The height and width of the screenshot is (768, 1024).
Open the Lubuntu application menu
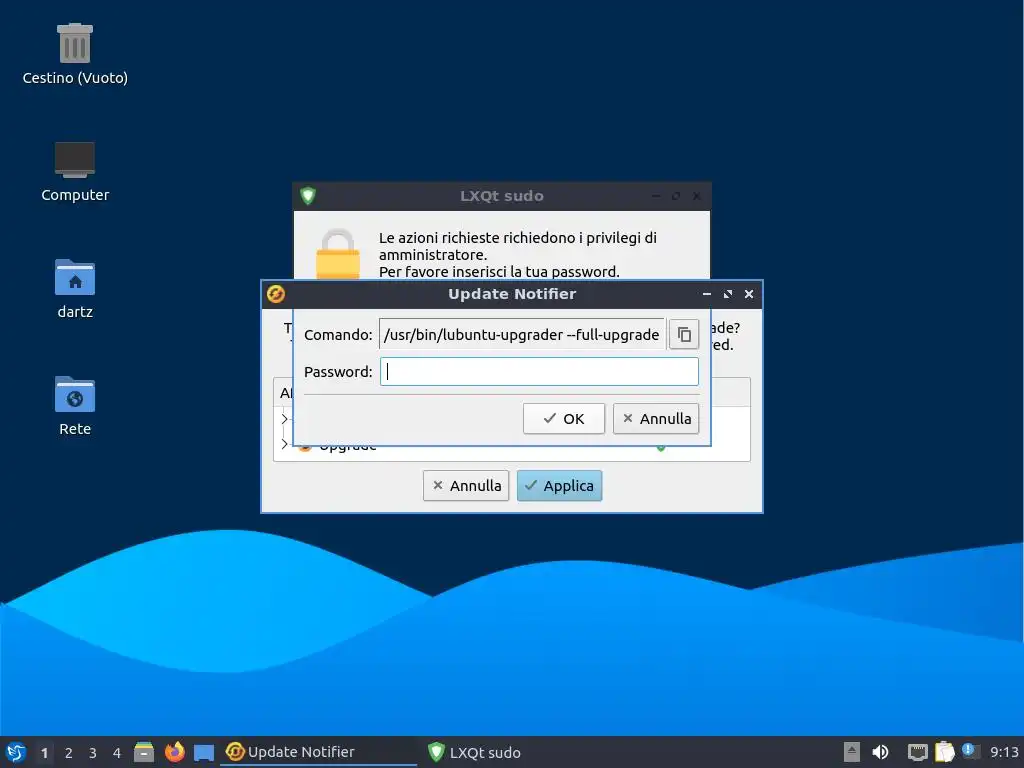tap(16, 752)
